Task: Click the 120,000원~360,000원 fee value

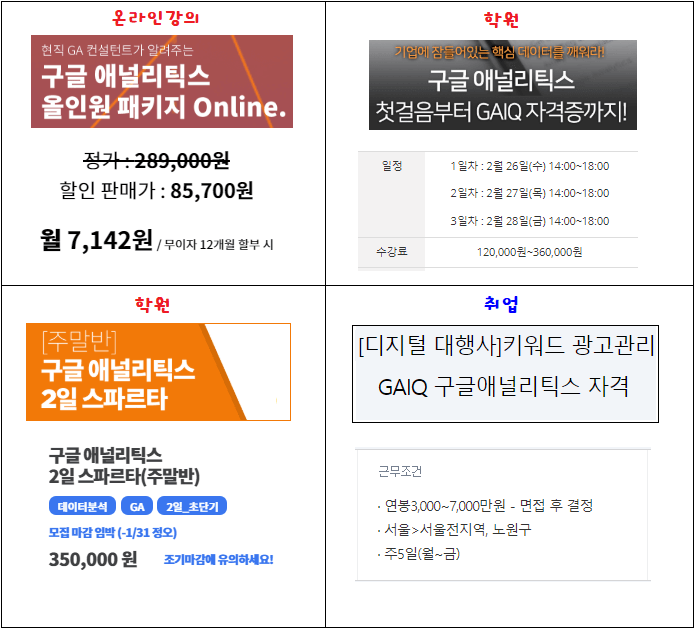Action: 530,252
